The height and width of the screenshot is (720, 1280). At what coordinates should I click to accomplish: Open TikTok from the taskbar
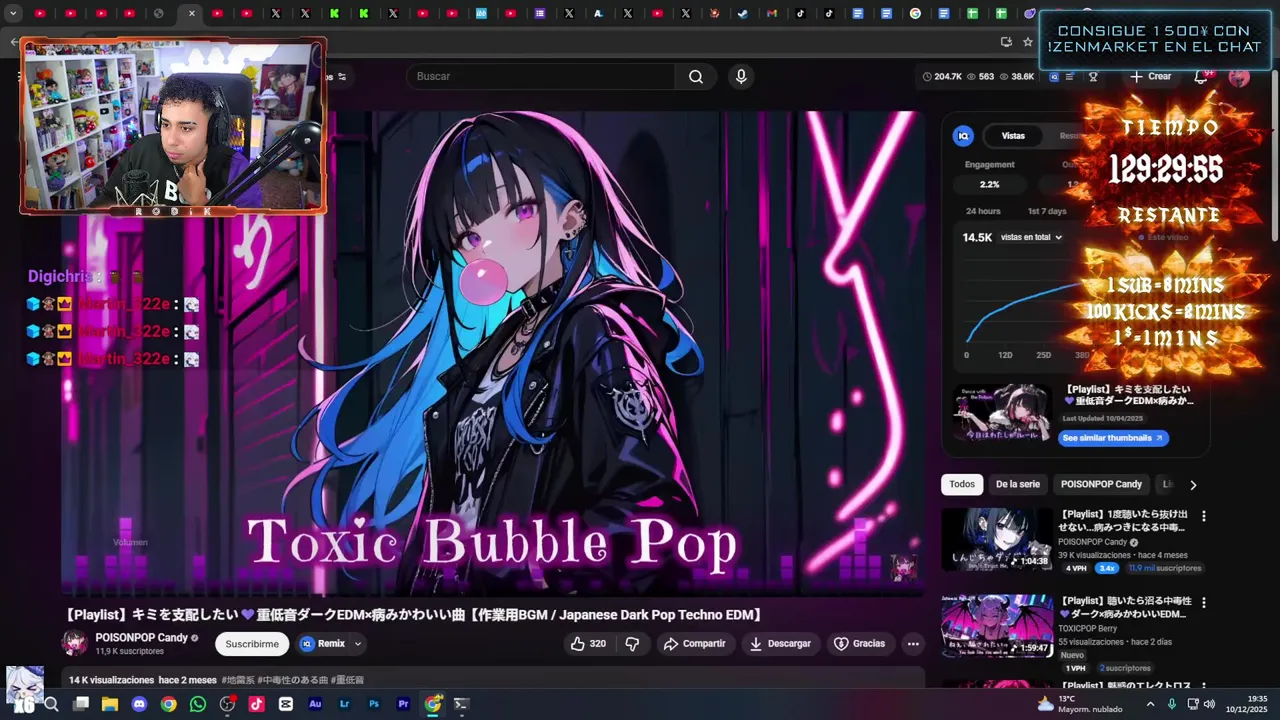[257, 704]
